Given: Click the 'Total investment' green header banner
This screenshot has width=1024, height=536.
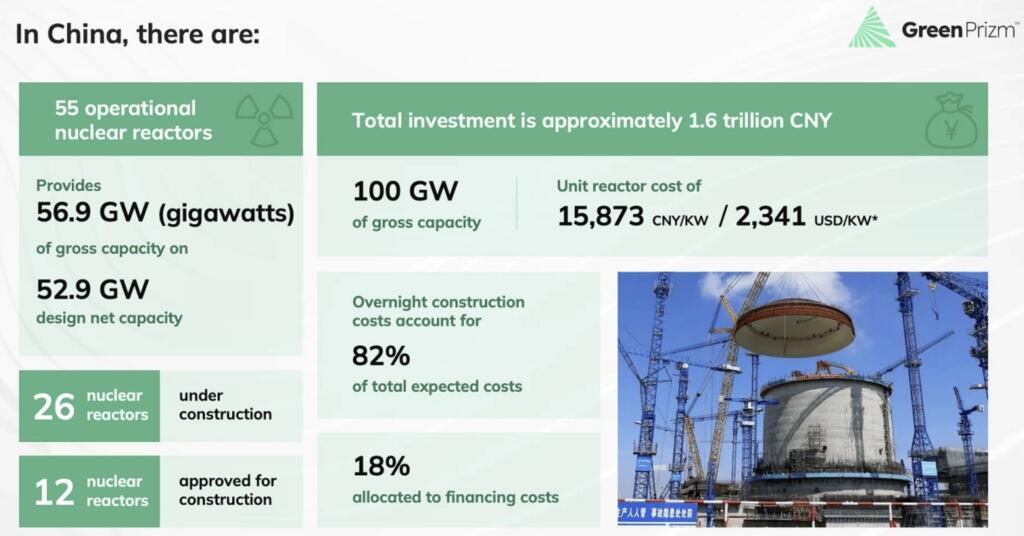Looking at the screenshot, I should click(592, 121).
